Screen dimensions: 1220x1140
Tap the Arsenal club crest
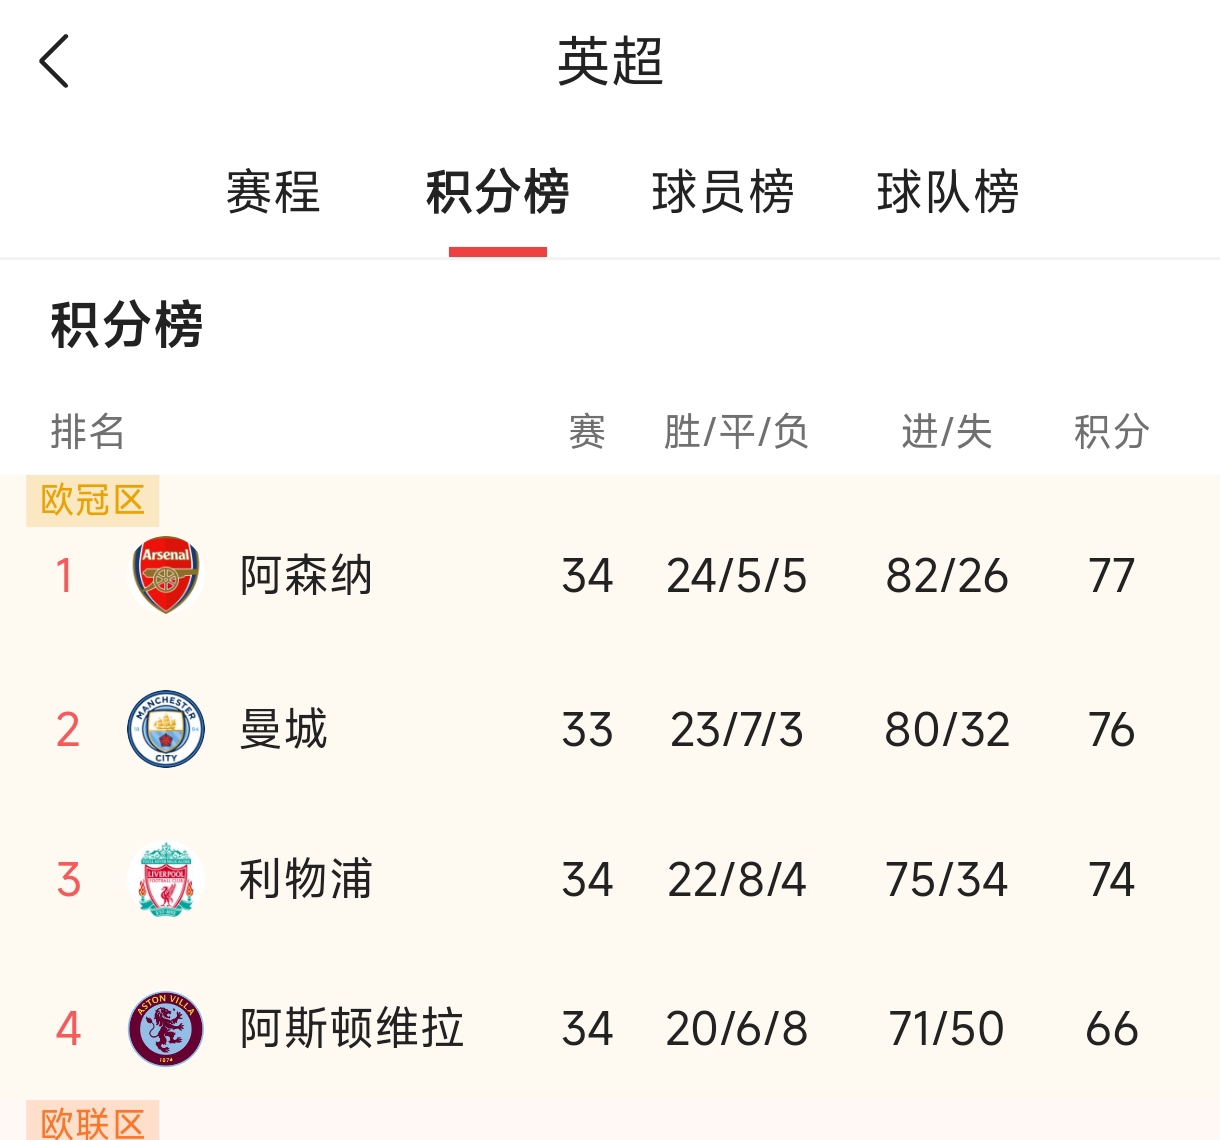pos(166,575)
